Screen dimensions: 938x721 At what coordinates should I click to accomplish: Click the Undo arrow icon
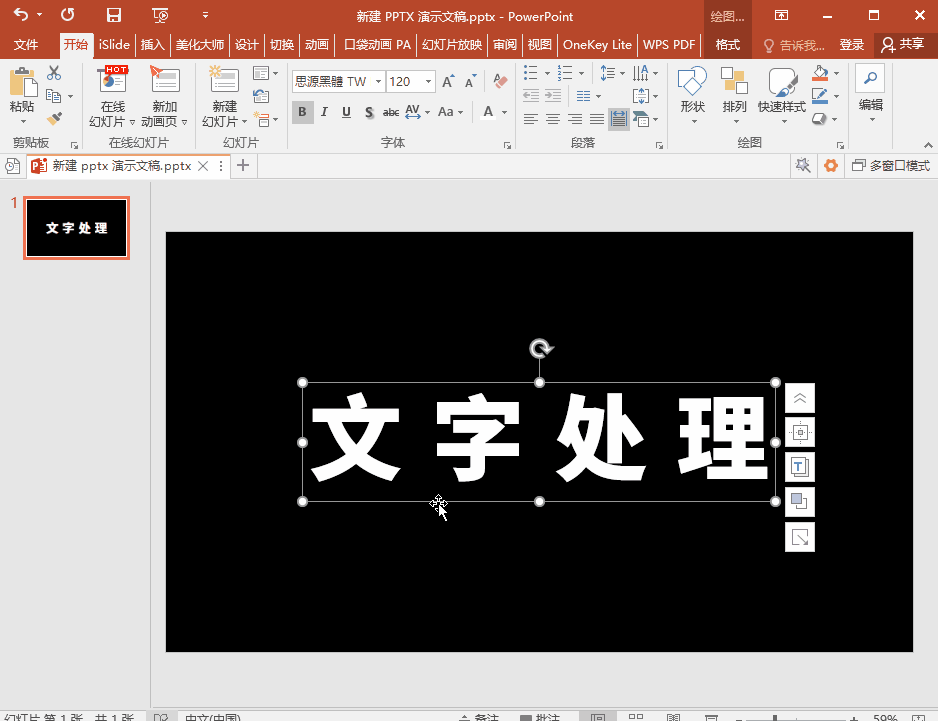coord(21,14)
